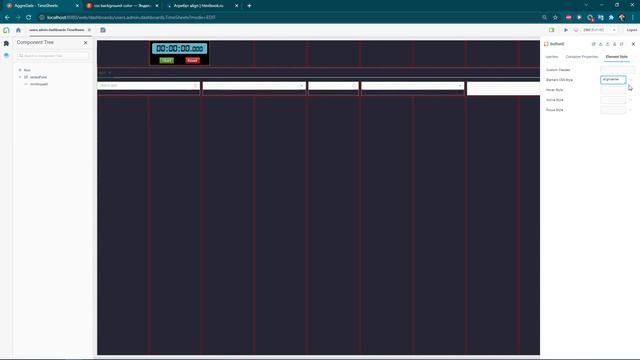Viewport: 640px width, 360px height.
Task: Click the Logout link
Action: (x=632, y=30)
